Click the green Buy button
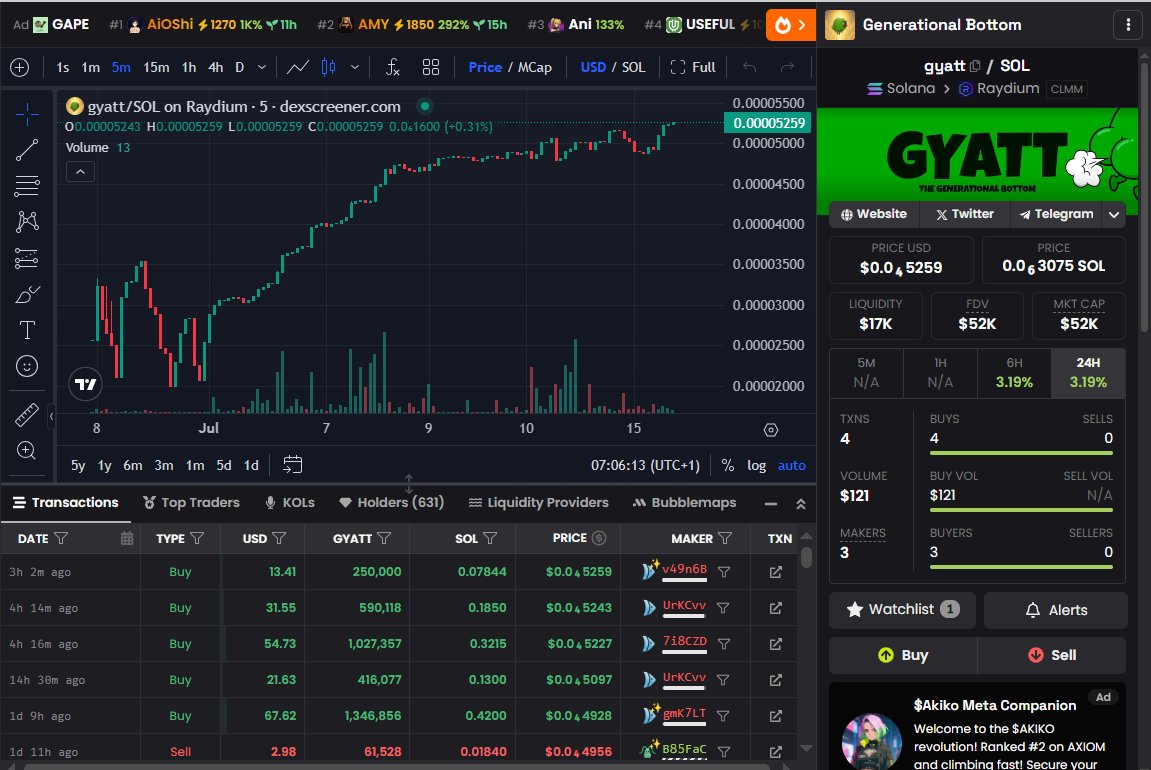This screenshot has width=1151, height=770. click(x=903, y=655)
